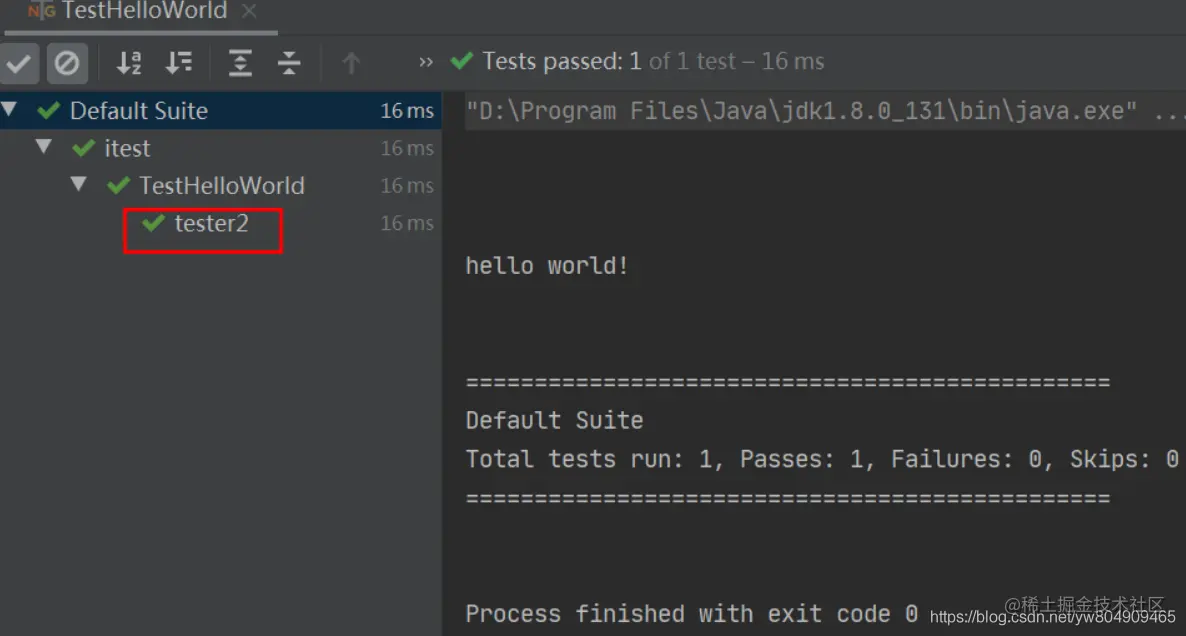This screenshot has height=636, width=1186.
Task: Select the itest tree entry
Action: pos(127,148)
